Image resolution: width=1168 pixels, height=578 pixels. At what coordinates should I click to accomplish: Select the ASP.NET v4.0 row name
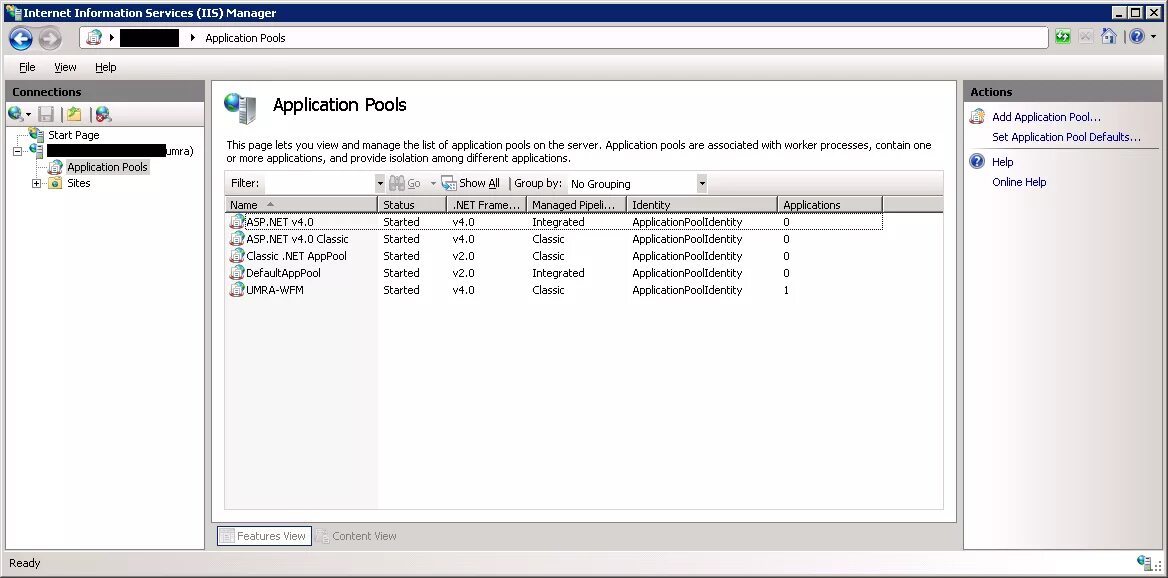point(279,221)
